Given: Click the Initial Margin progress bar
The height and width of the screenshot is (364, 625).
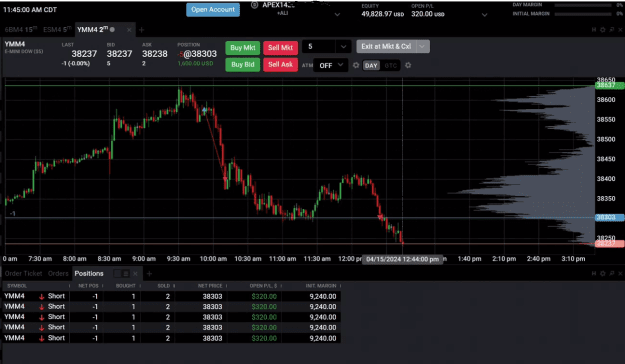Looking at the screenshot, I should point(582,14).
